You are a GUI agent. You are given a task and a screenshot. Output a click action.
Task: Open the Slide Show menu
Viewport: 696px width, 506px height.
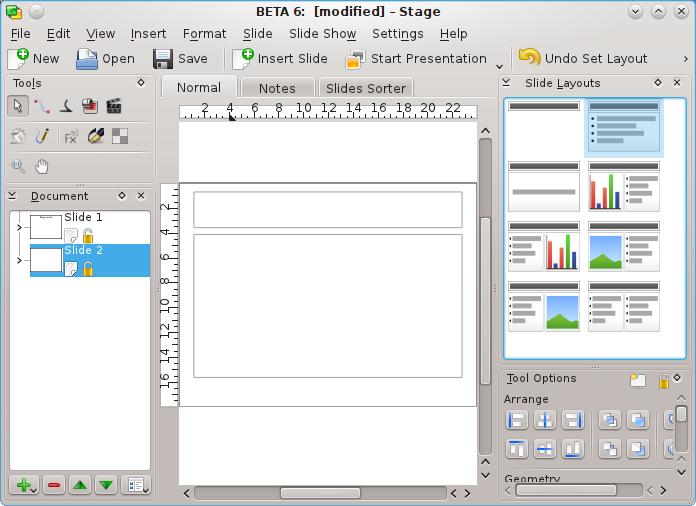coord(322,34)
